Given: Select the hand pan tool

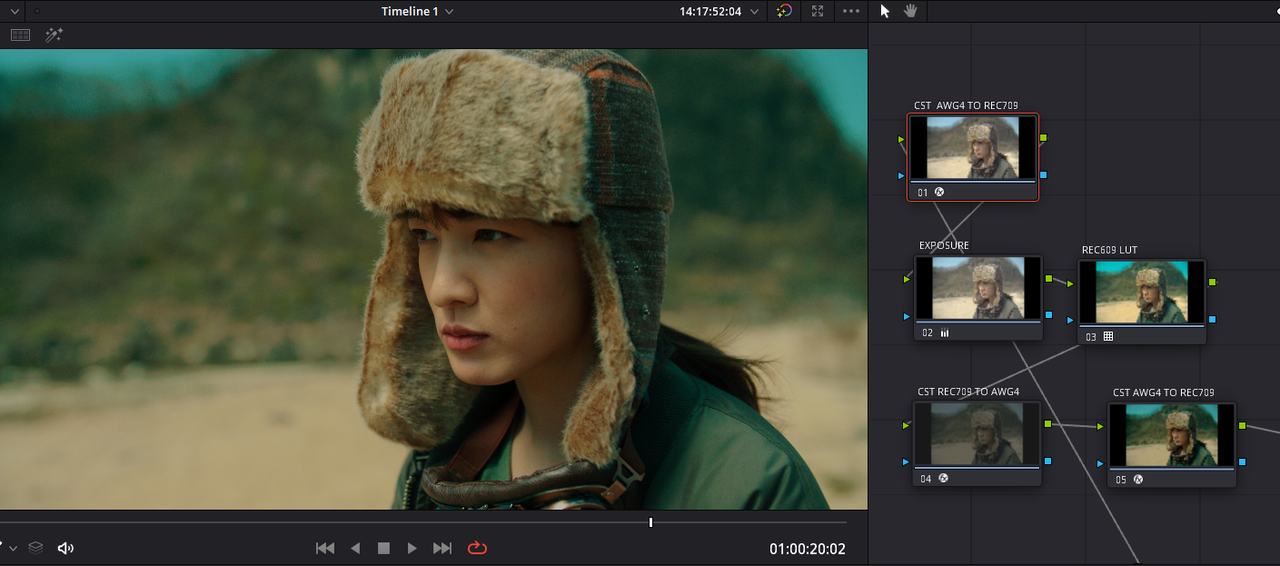Looking at the screenshot, I should point(911,11).
